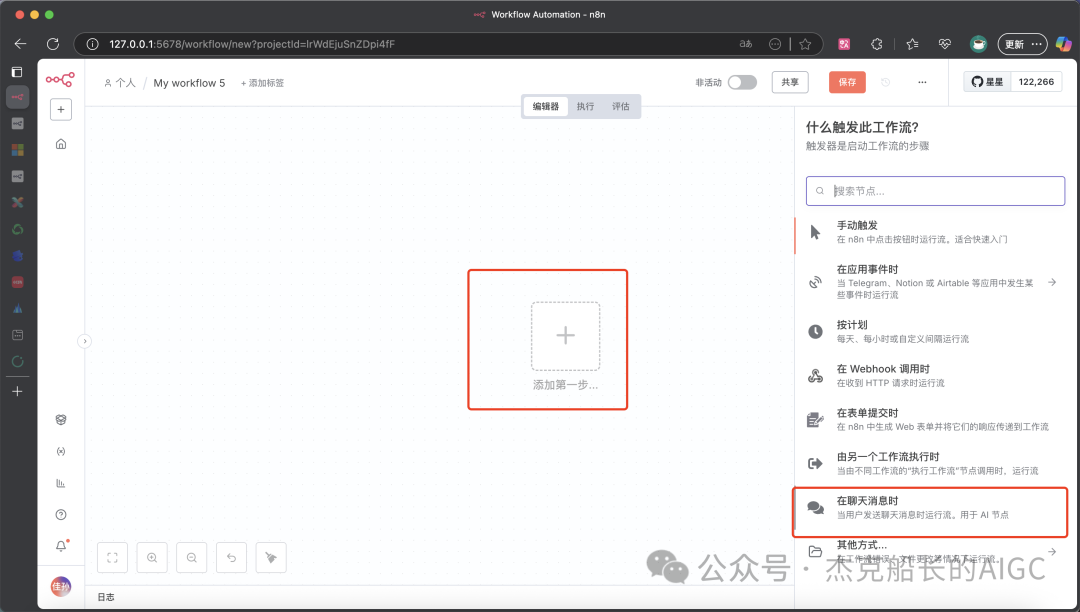The height and width of the screenshot is (612, 1080).
Task: Click the address bar URL
Action: point(252,44)
